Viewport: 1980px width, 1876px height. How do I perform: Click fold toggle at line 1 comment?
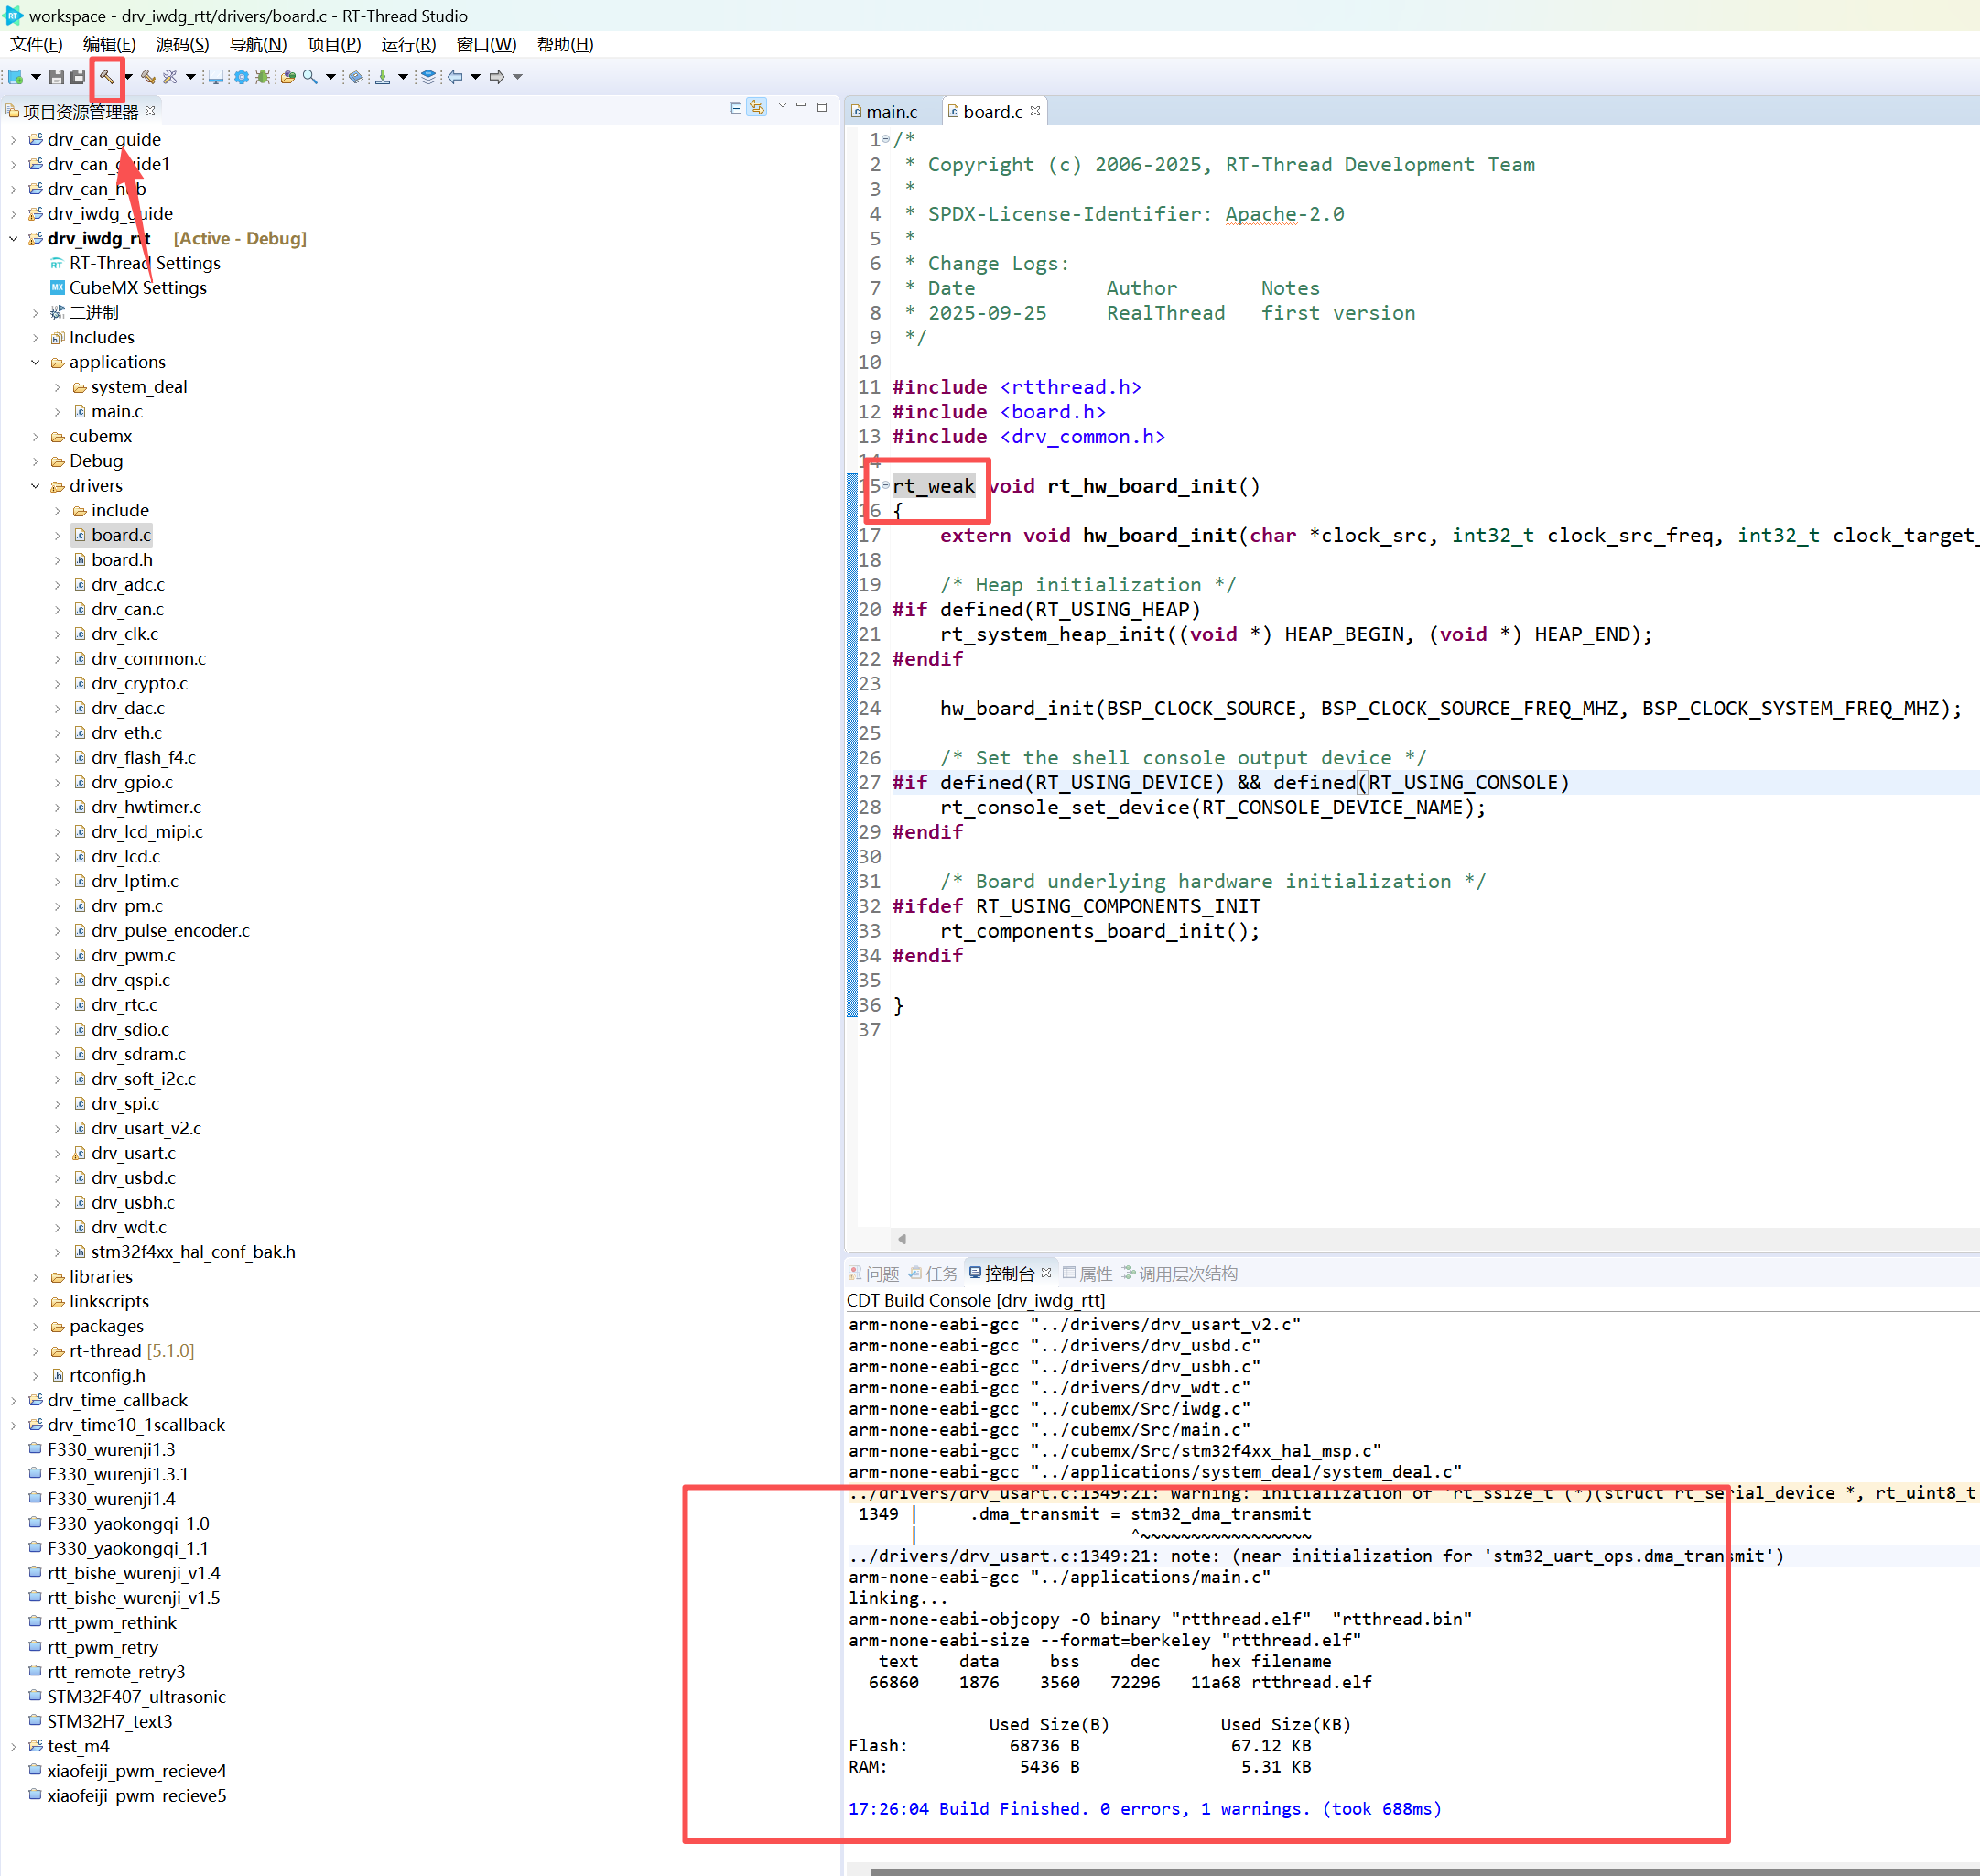pyautogui.click(x=885, y=139)
